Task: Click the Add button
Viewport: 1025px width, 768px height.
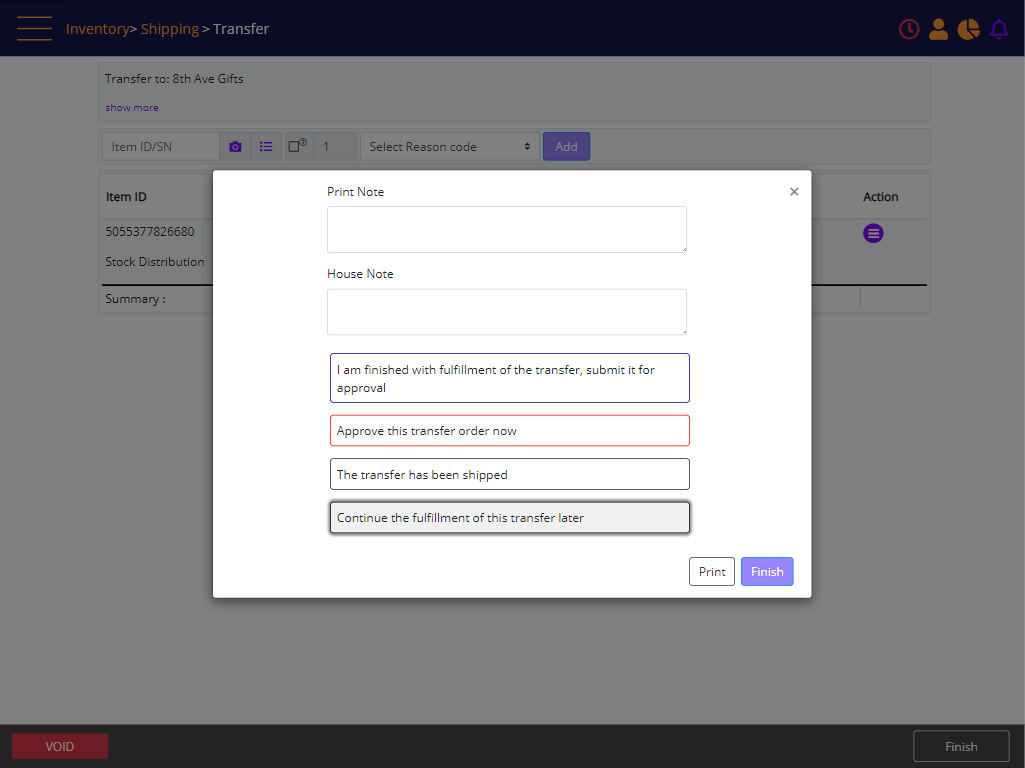Action: (x=566, y=146)
